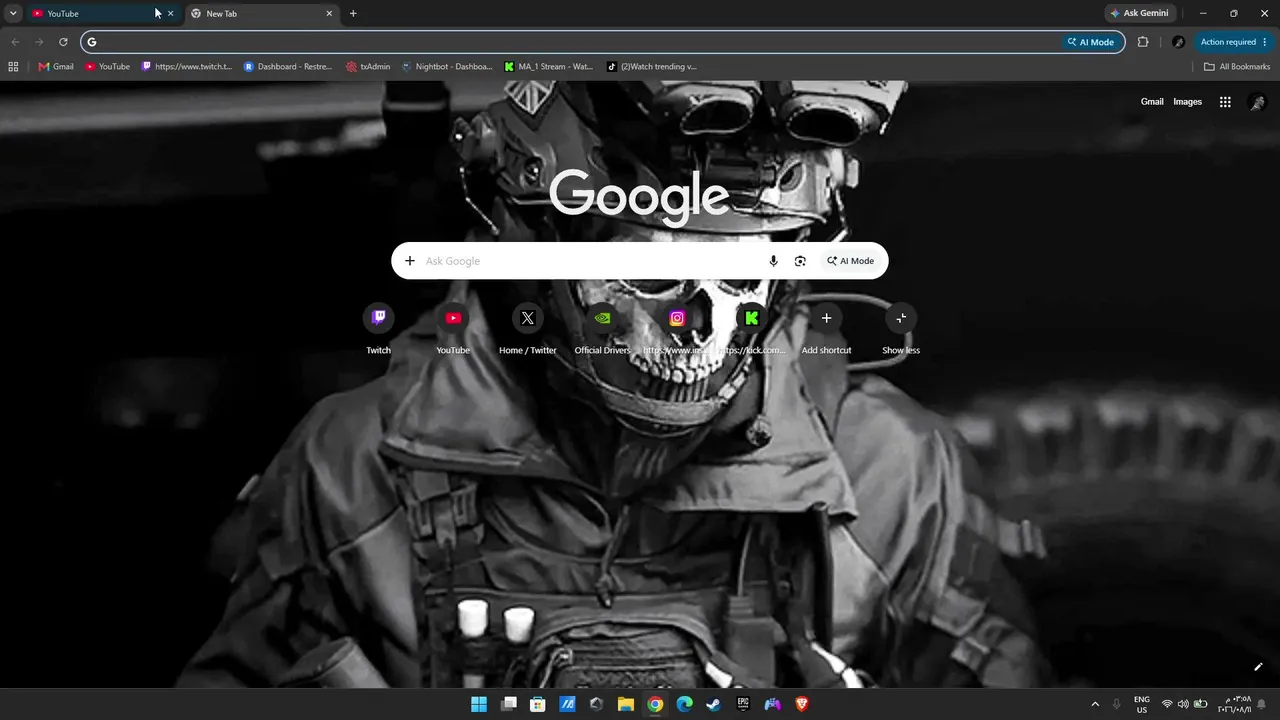Open the Google apps grid icon
The height and width of the screenshot is (720, 1280).
click(x=1225, y=102)
